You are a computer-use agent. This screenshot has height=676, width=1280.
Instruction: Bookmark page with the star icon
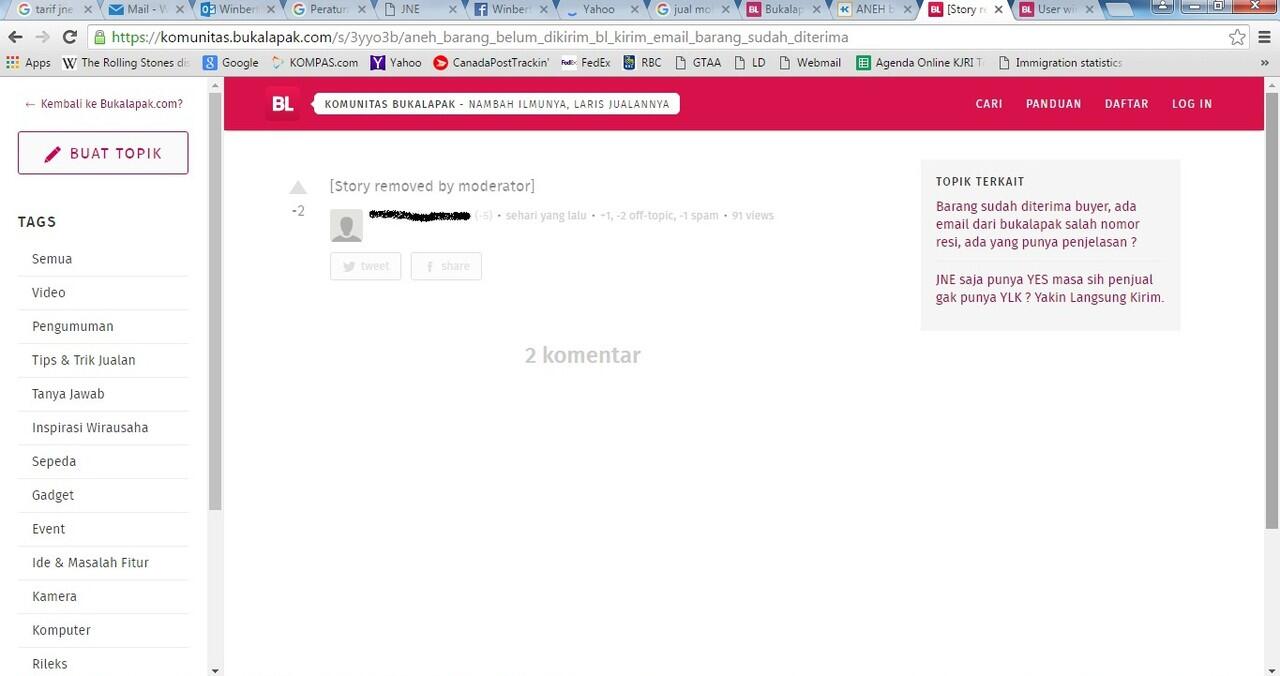1237,37
